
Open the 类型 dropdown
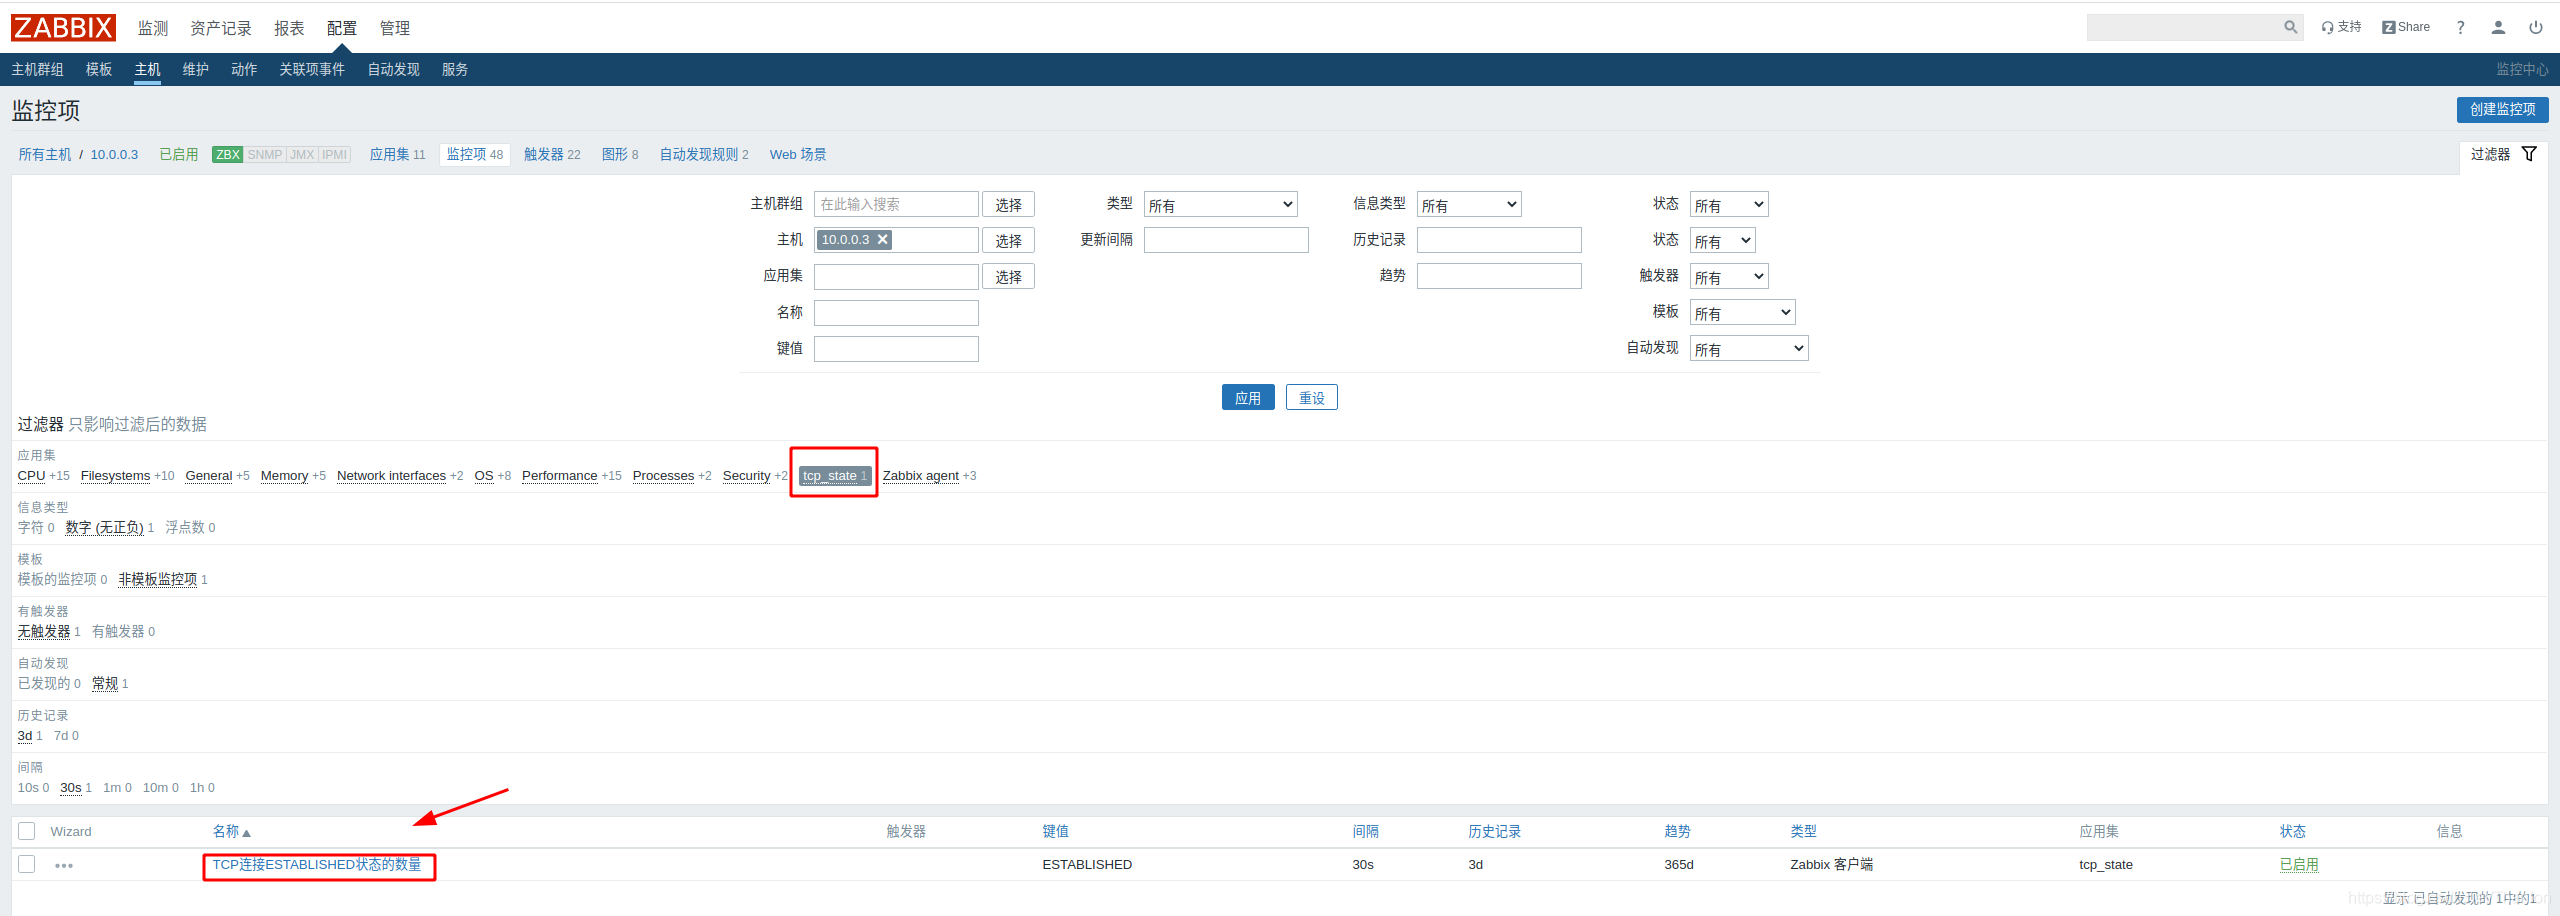[x=1220, y=205]
